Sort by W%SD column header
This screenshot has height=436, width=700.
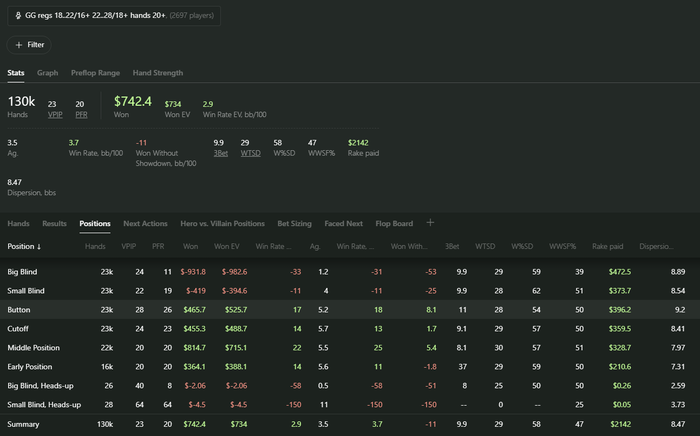pos(522,246)
